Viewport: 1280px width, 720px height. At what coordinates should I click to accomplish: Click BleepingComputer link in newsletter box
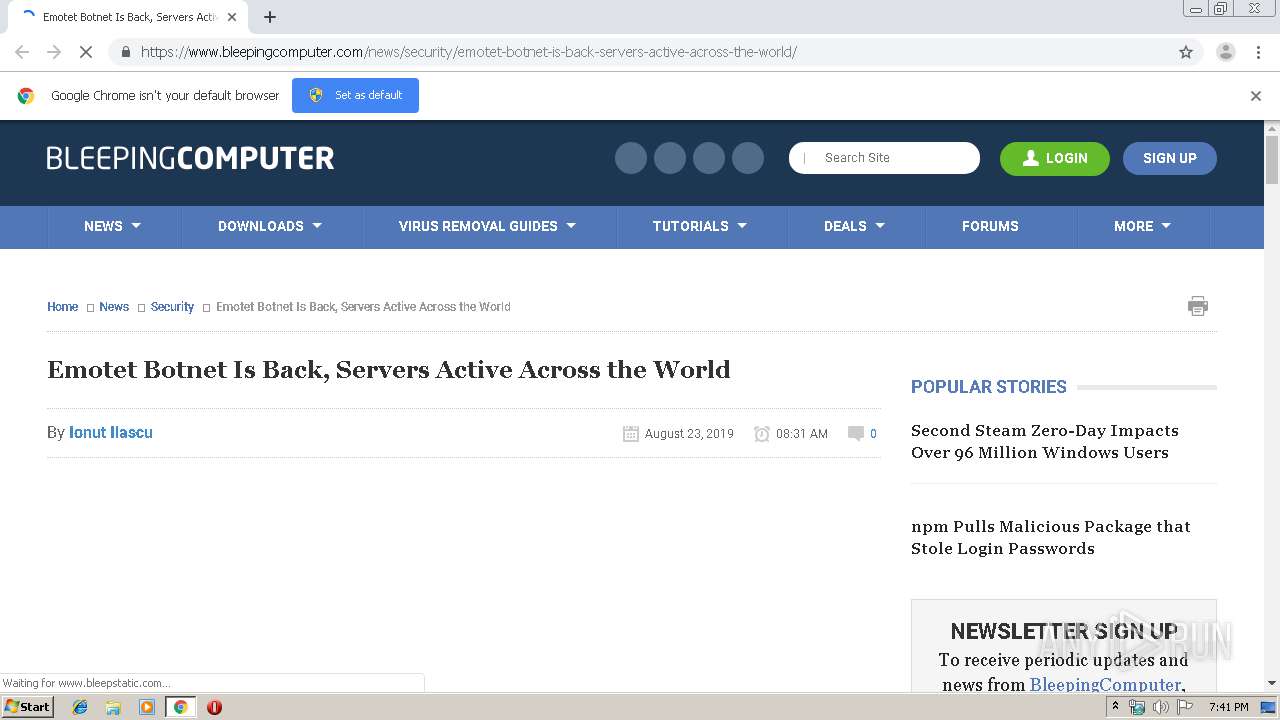pyautogui.click(x=1105, y=685)
